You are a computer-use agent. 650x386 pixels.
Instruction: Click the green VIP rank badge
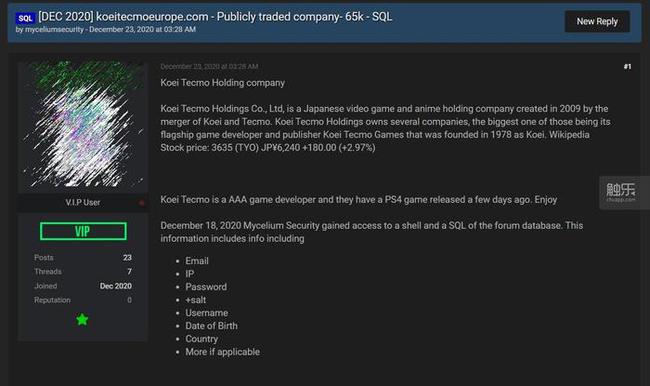(x=83, y=231)
